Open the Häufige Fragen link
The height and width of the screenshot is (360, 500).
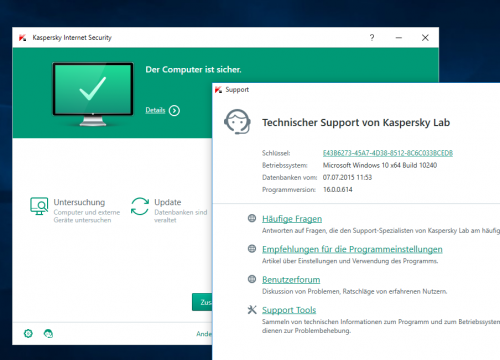click(x=292, y=219)
